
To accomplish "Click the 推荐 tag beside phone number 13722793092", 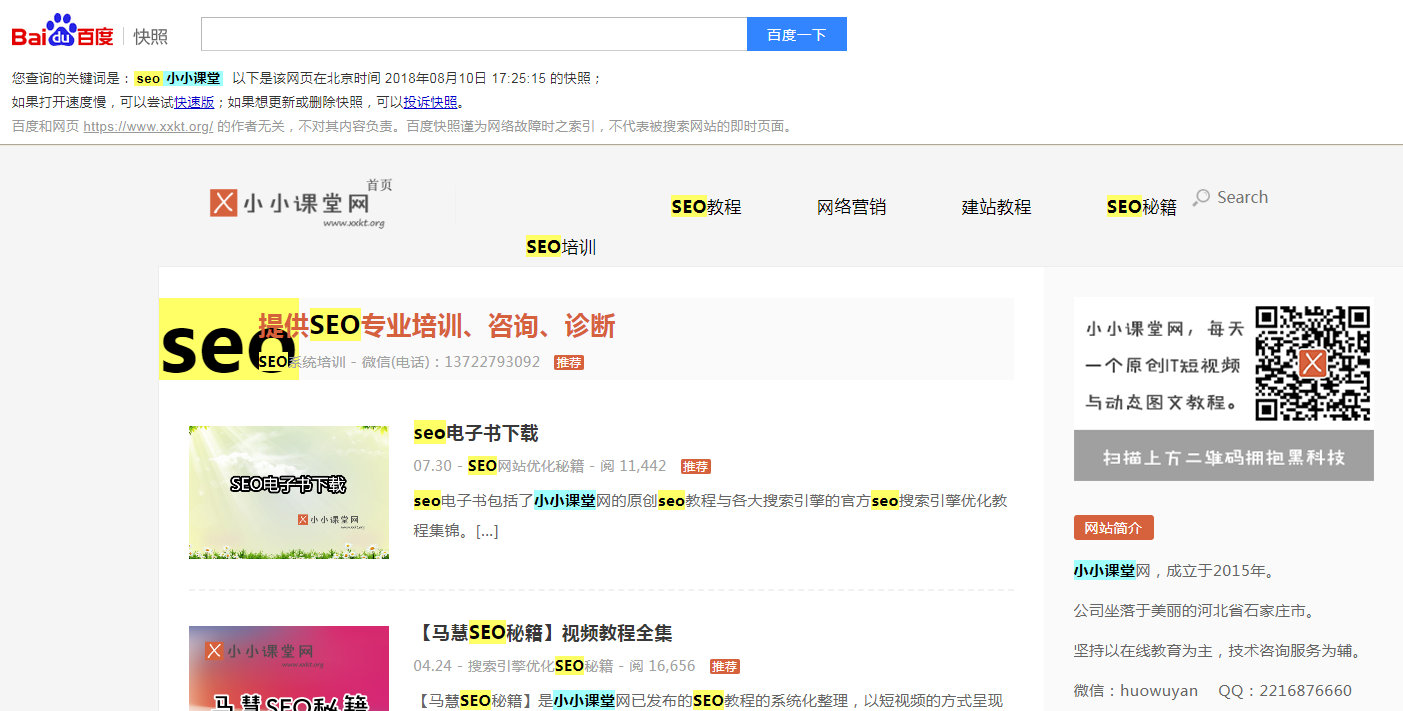I will (569, 363).
